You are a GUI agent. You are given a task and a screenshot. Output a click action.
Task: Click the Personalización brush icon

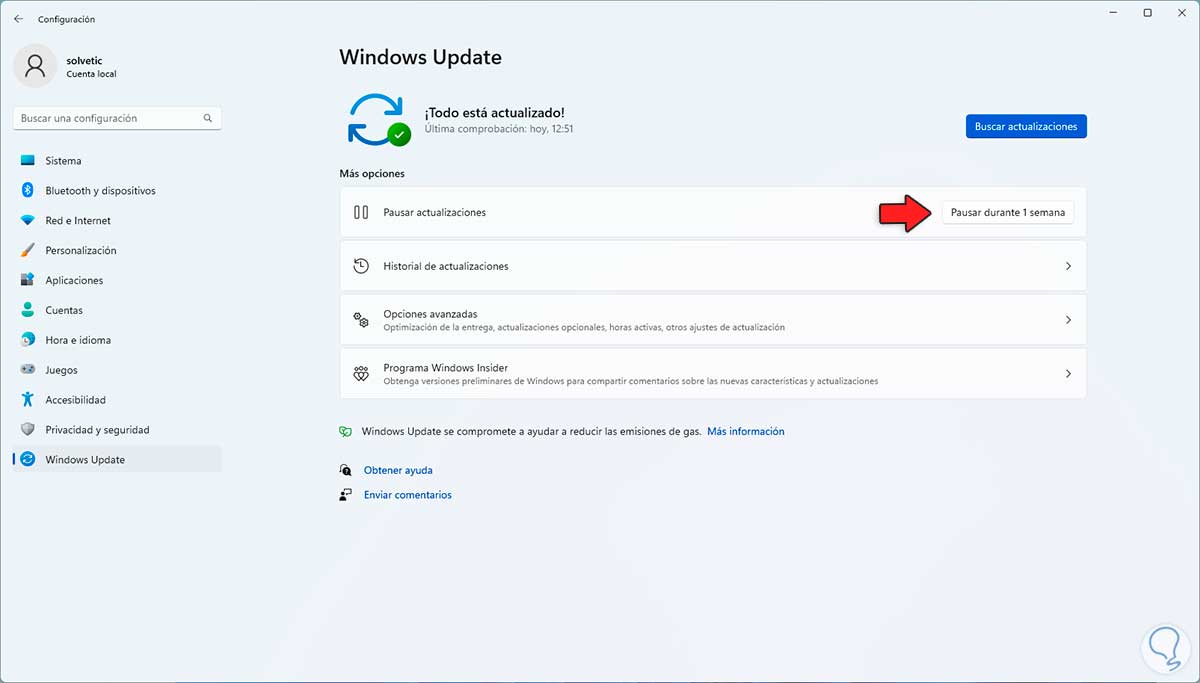(x=27, y=251)
